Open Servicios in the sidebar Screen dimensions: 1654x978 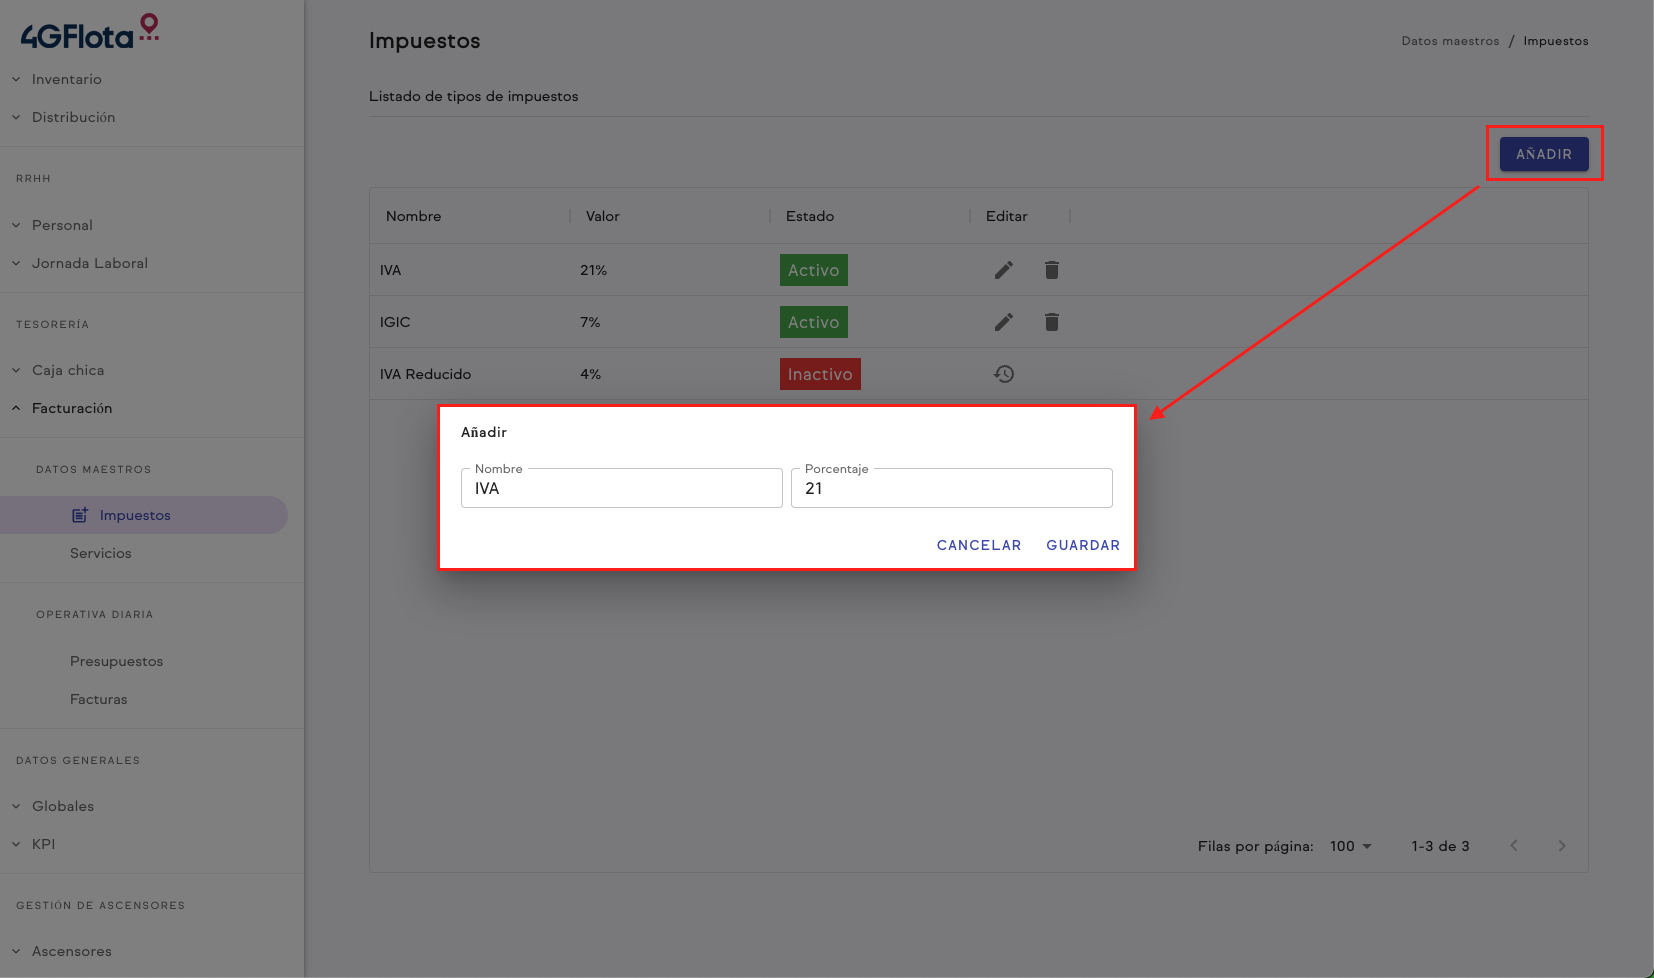point(101,553)
